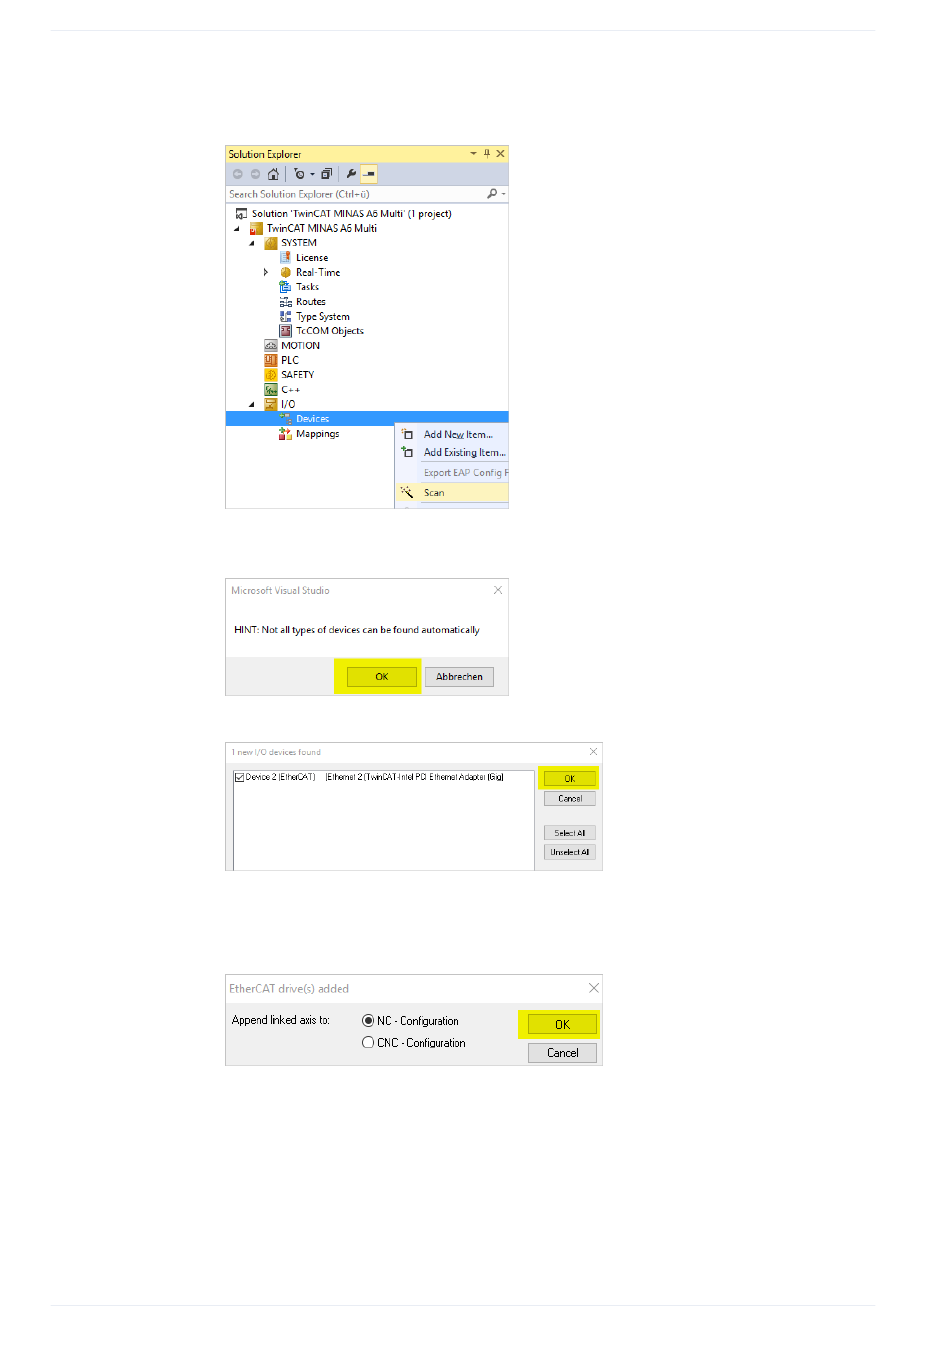This screenshot has width=950, height=1360.
Task: Collapse the SYSTEM tree node
Action: (252, 243)
